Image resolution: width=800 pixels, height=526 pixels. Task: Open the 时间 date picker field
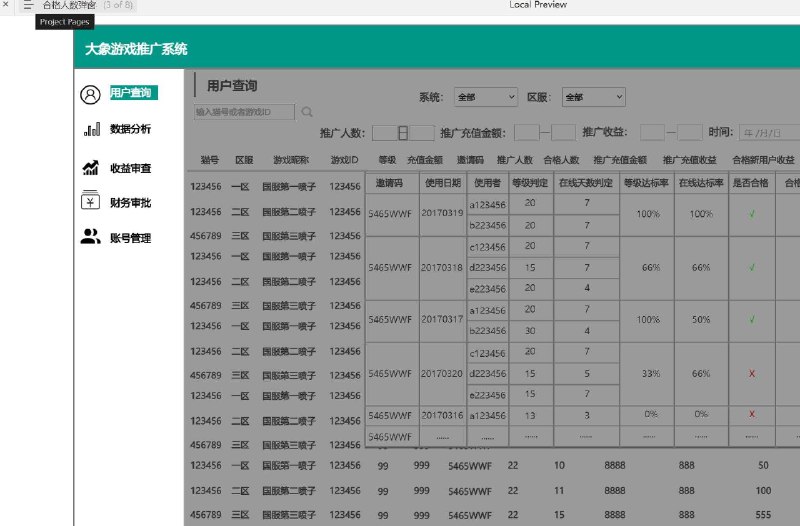(x=769, y=133)
